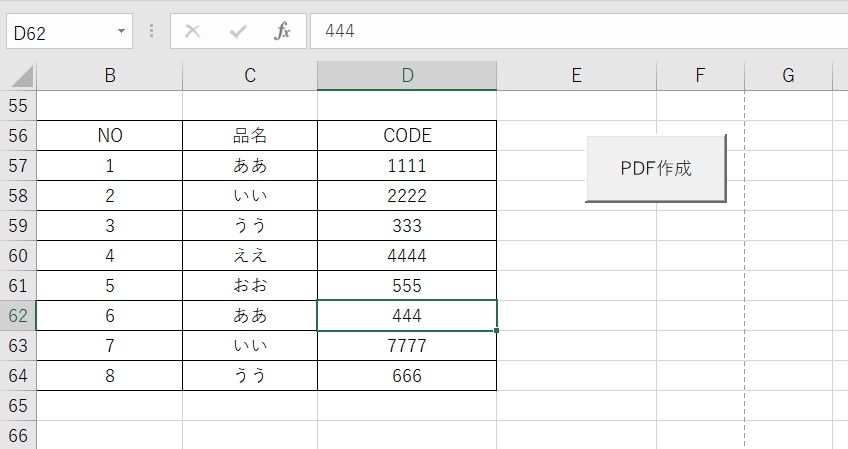Confirm the entry with the checkmark icon
This screenshot has width=848, height=449.
pos(238,31)
